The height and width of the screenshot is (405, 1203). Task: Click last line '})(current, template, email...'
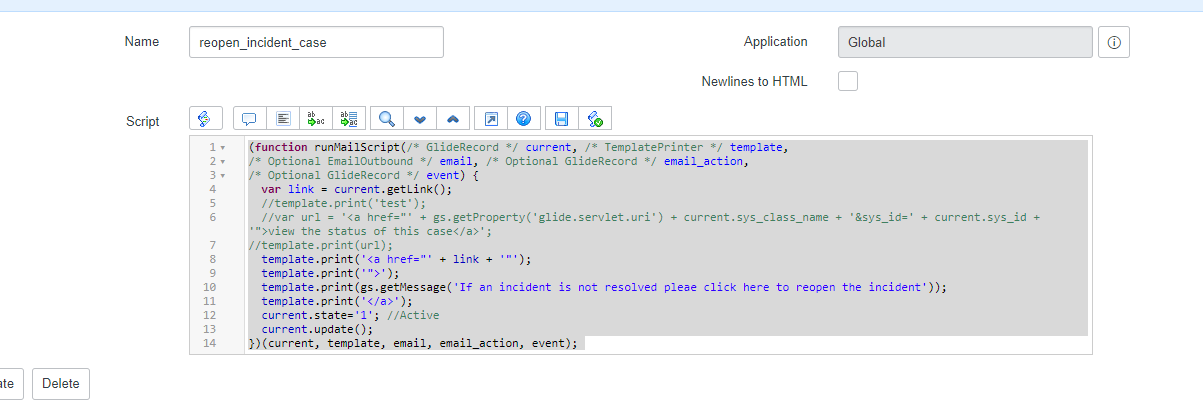point(413,343)
